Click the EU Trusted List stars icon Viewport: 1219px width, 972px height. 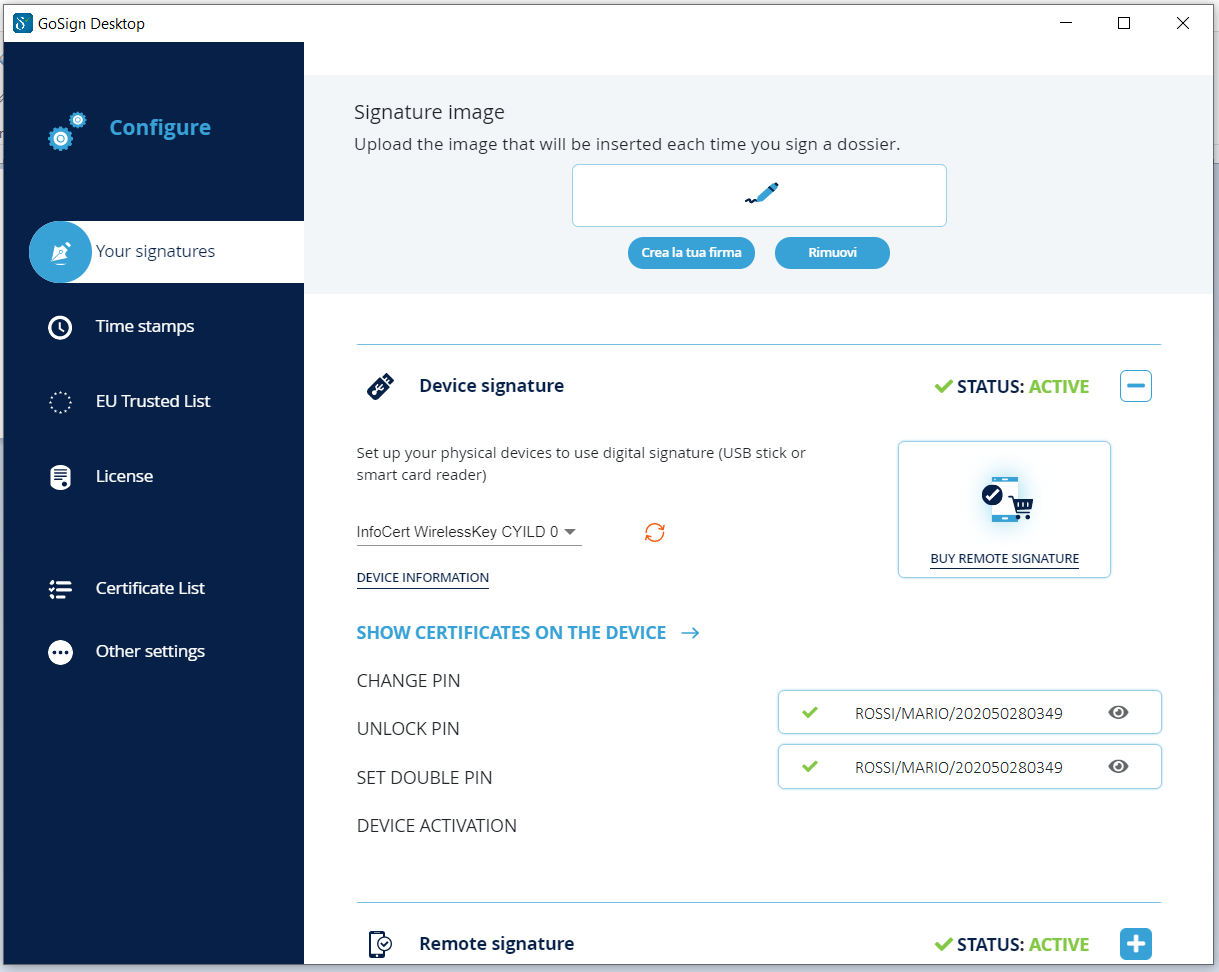point(60,402)
